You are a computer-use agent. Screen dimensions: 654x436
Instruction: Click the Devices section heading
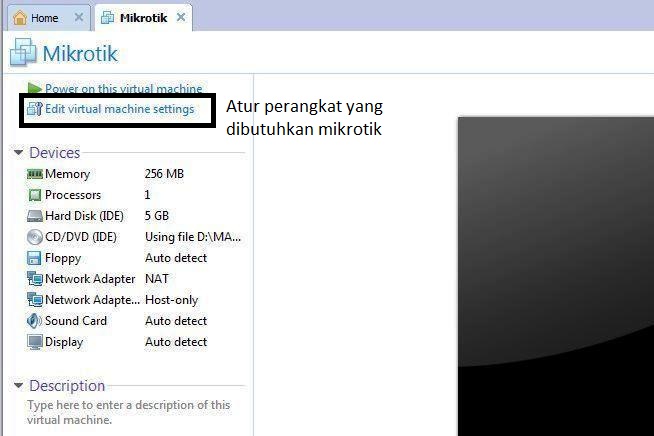coord(55,153)
